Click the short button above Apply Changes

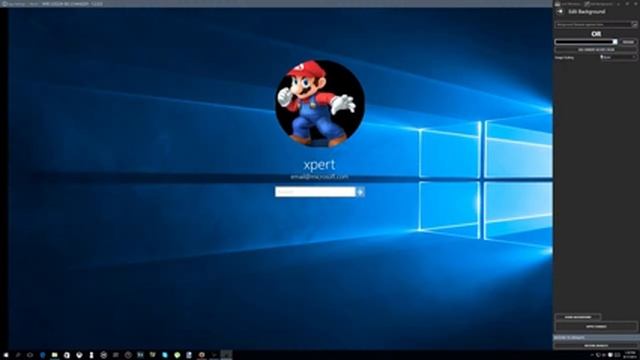coord(578,317)
